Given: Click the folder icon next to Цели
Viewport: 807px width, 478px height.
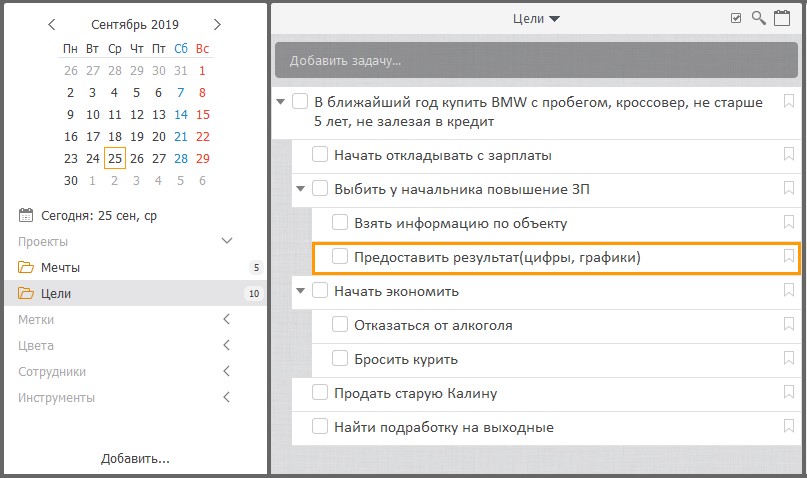Looking at the screenshot, I should 26,293.
